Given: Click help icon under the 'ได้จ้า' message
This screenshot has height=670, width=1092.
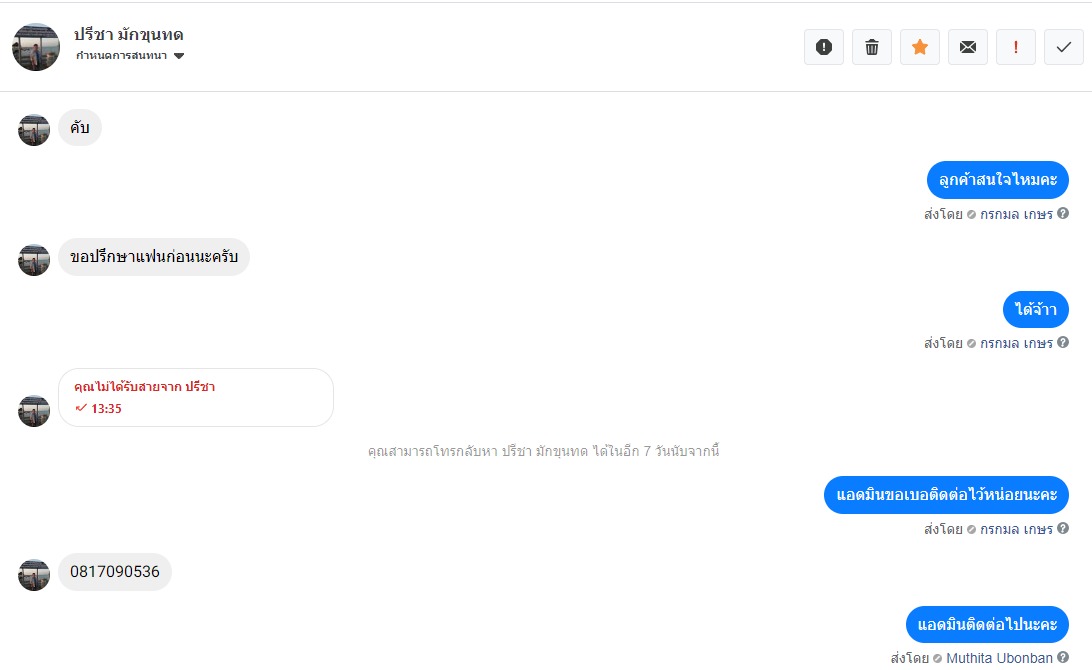Looking at the screenshot, I should click(1063, 343).
